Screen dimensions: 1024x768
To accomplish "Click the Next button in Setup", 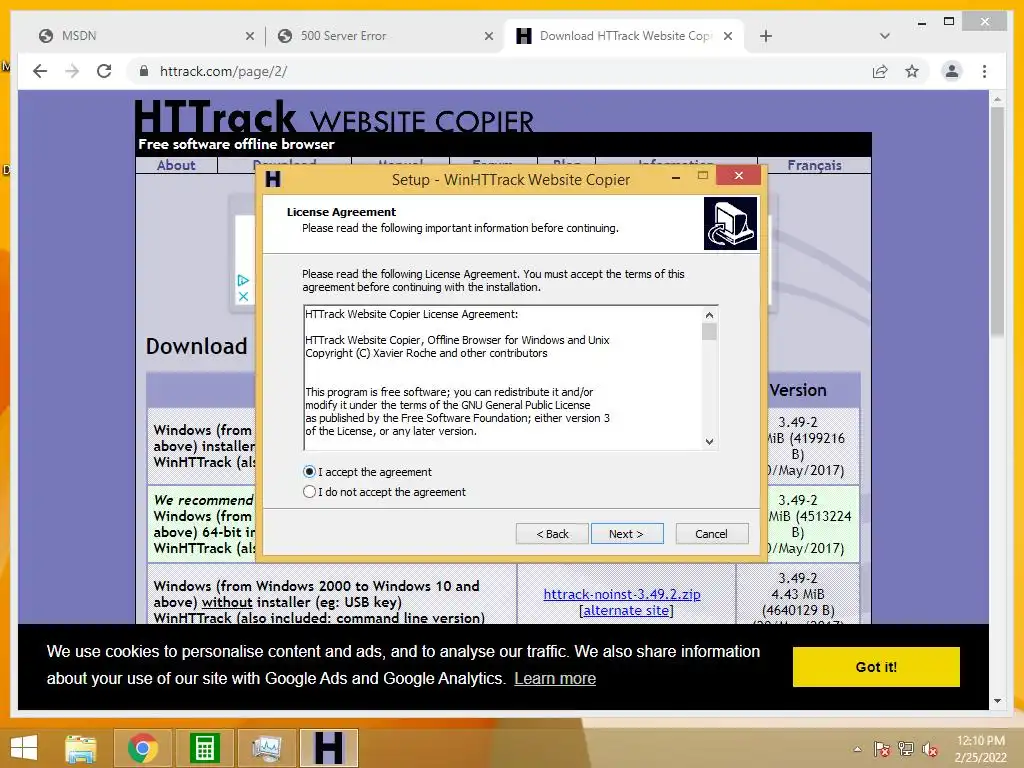I will [627, 534].
